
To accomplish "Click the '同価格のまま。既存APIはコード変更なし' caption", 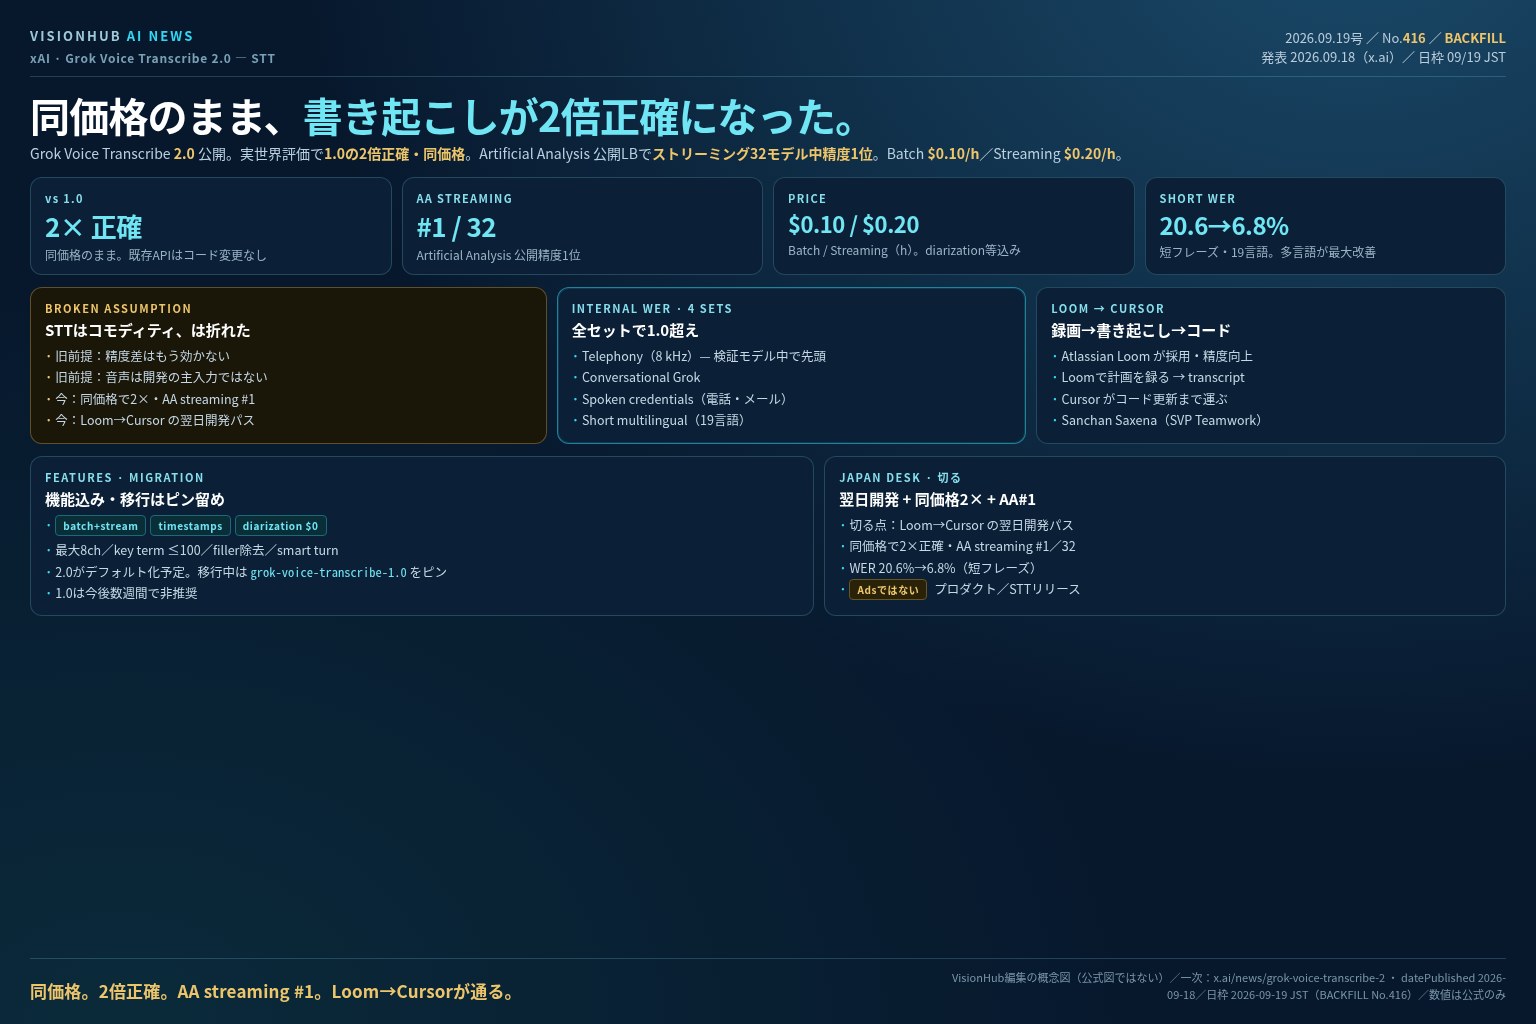I will 156,255.
